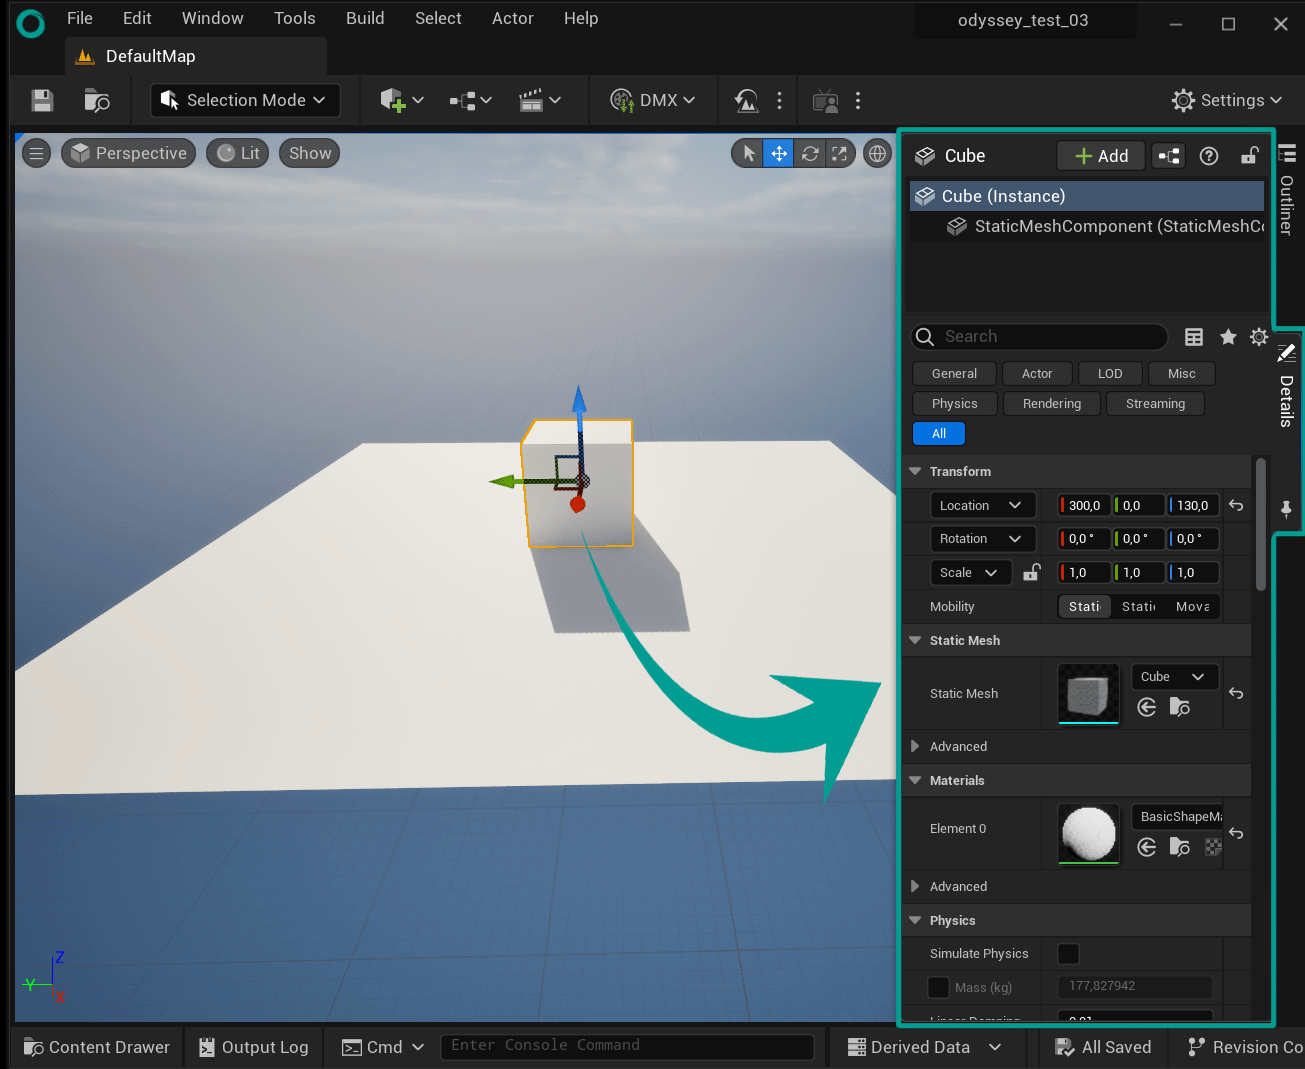Viewport: 1305px width, 1069px height.
Task: Activate the select object cursor tool
Action: 749,153
